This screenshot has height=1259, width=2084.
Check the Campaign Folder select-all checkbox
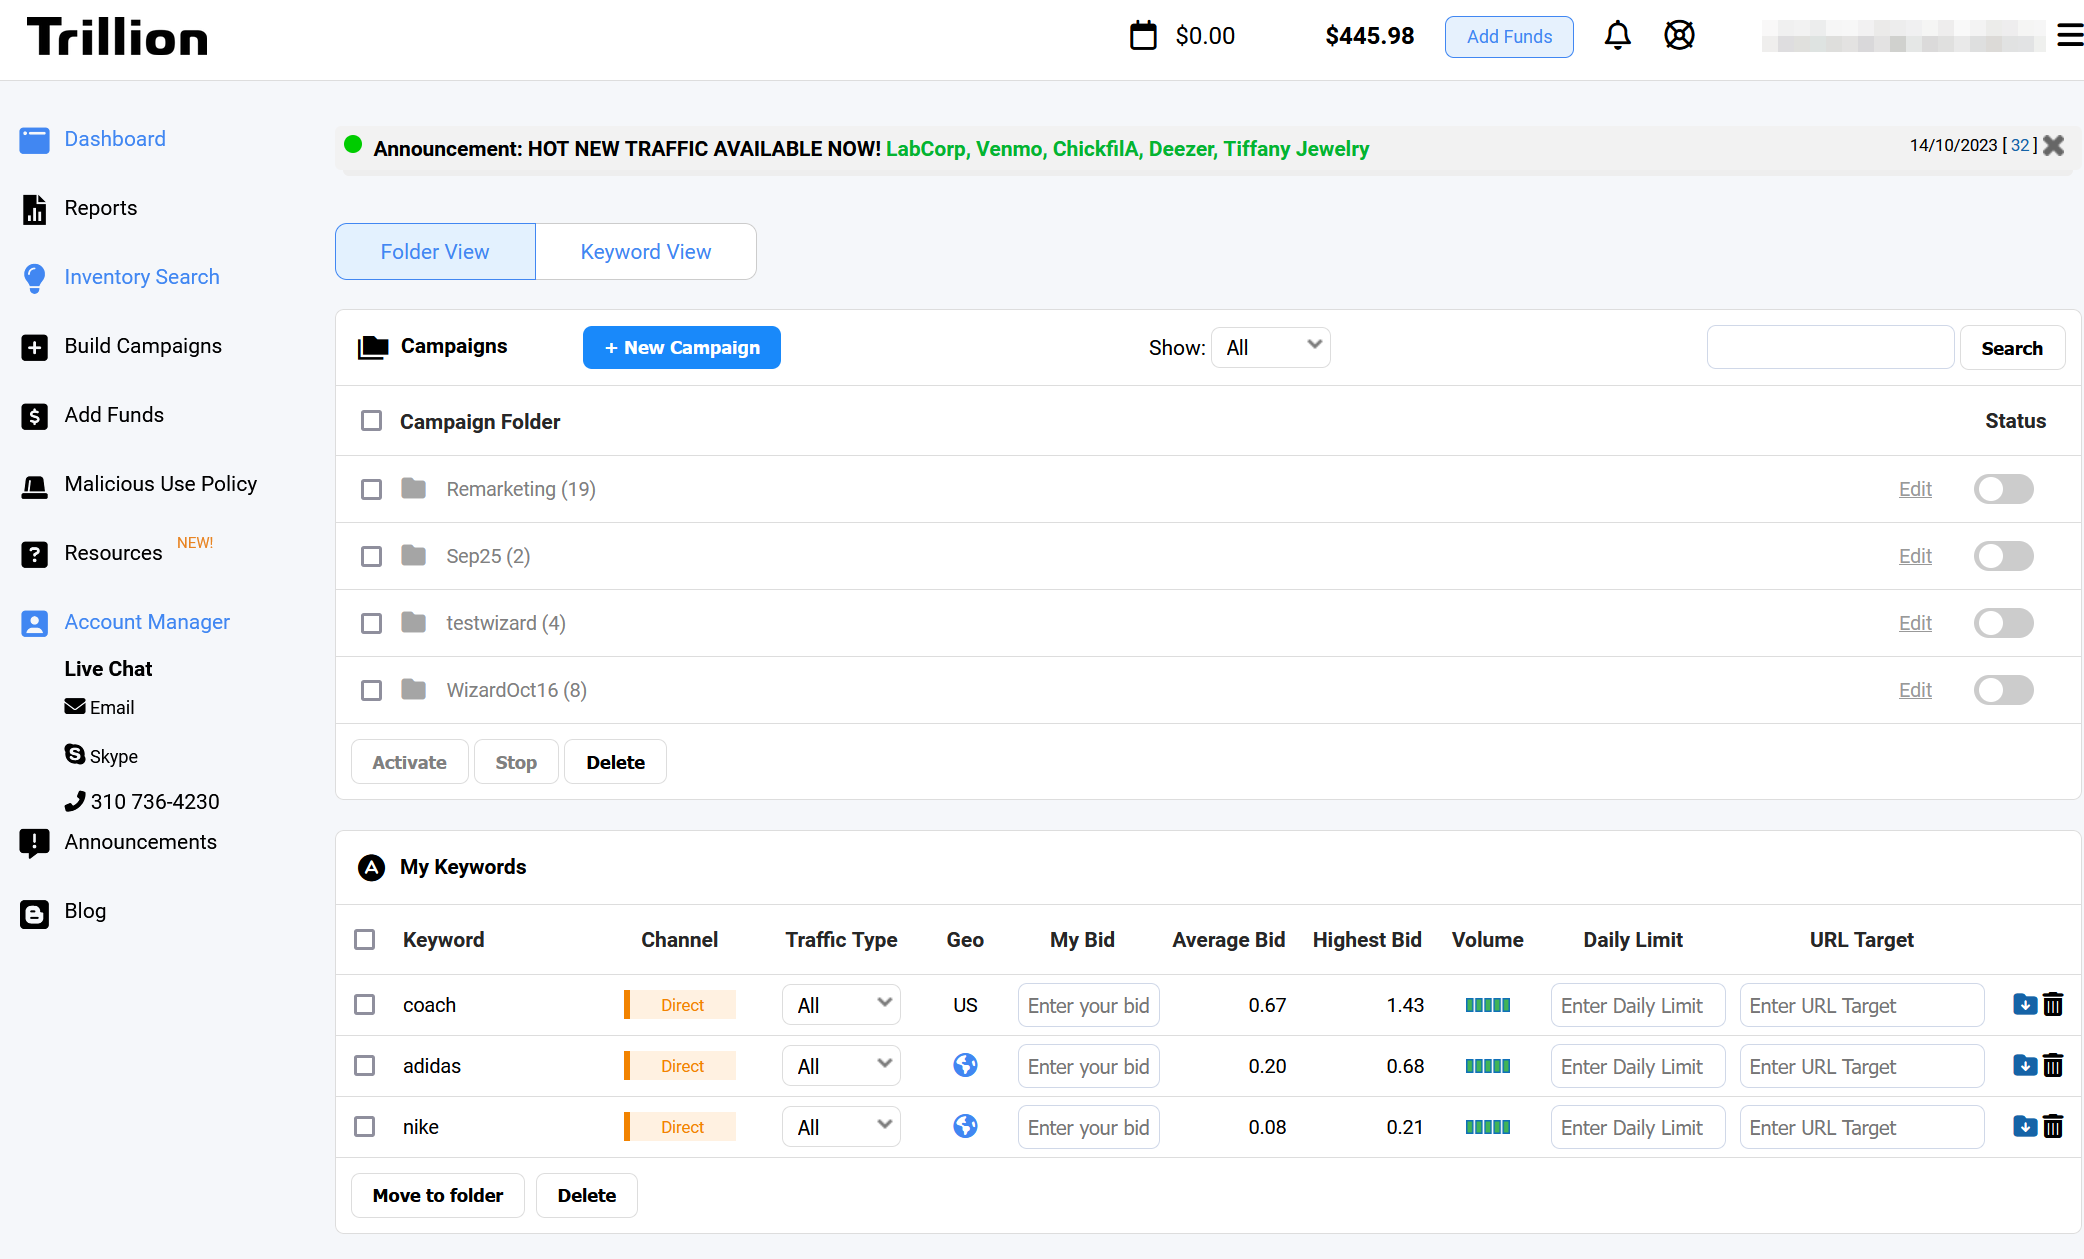pos(371,421)
